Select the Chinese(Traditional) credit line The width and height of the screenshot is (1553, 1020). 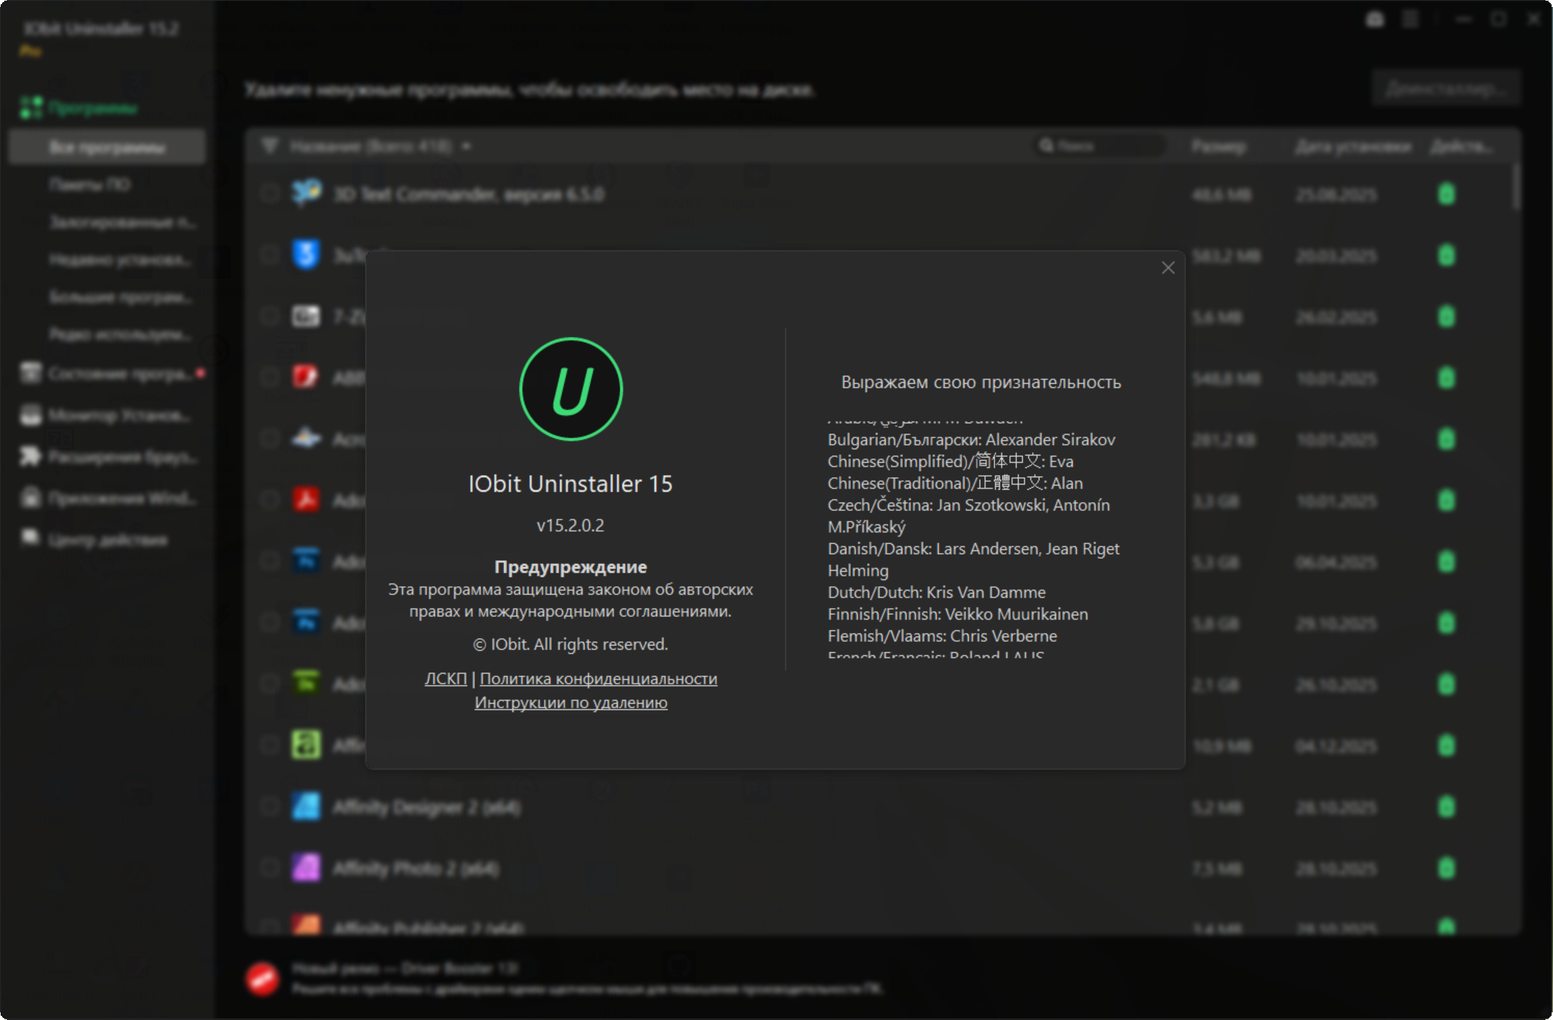tap(955, 484)
